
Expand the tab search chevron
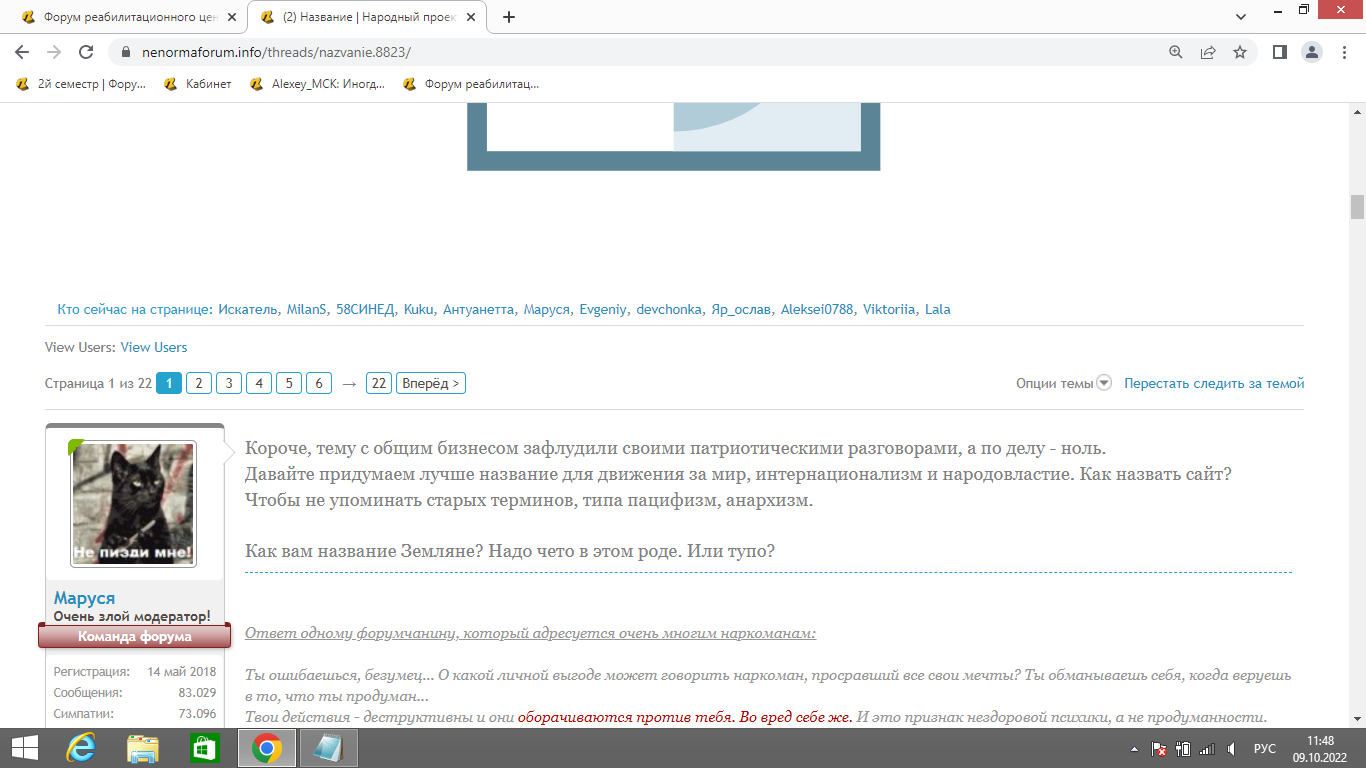point(1241,17)
